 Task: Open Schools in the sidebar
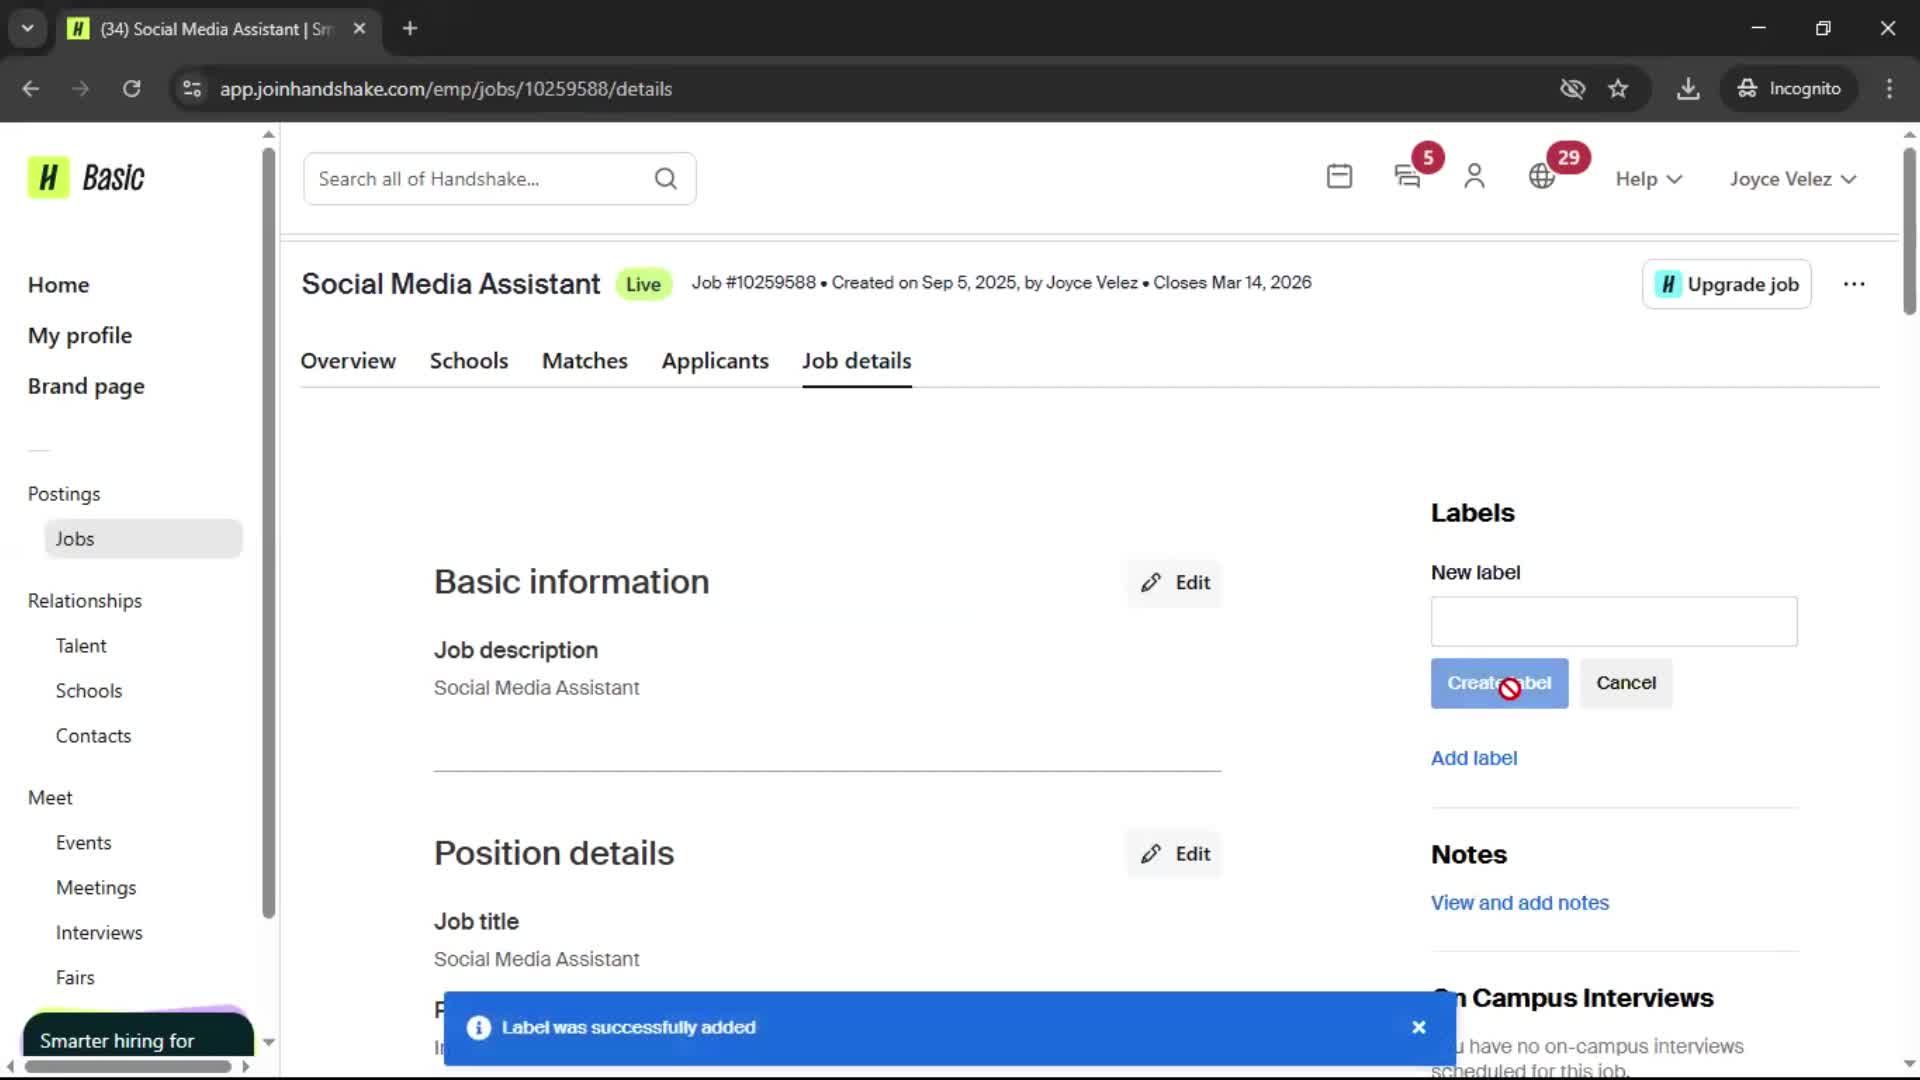pyautogui.click(x=89, y=691)
